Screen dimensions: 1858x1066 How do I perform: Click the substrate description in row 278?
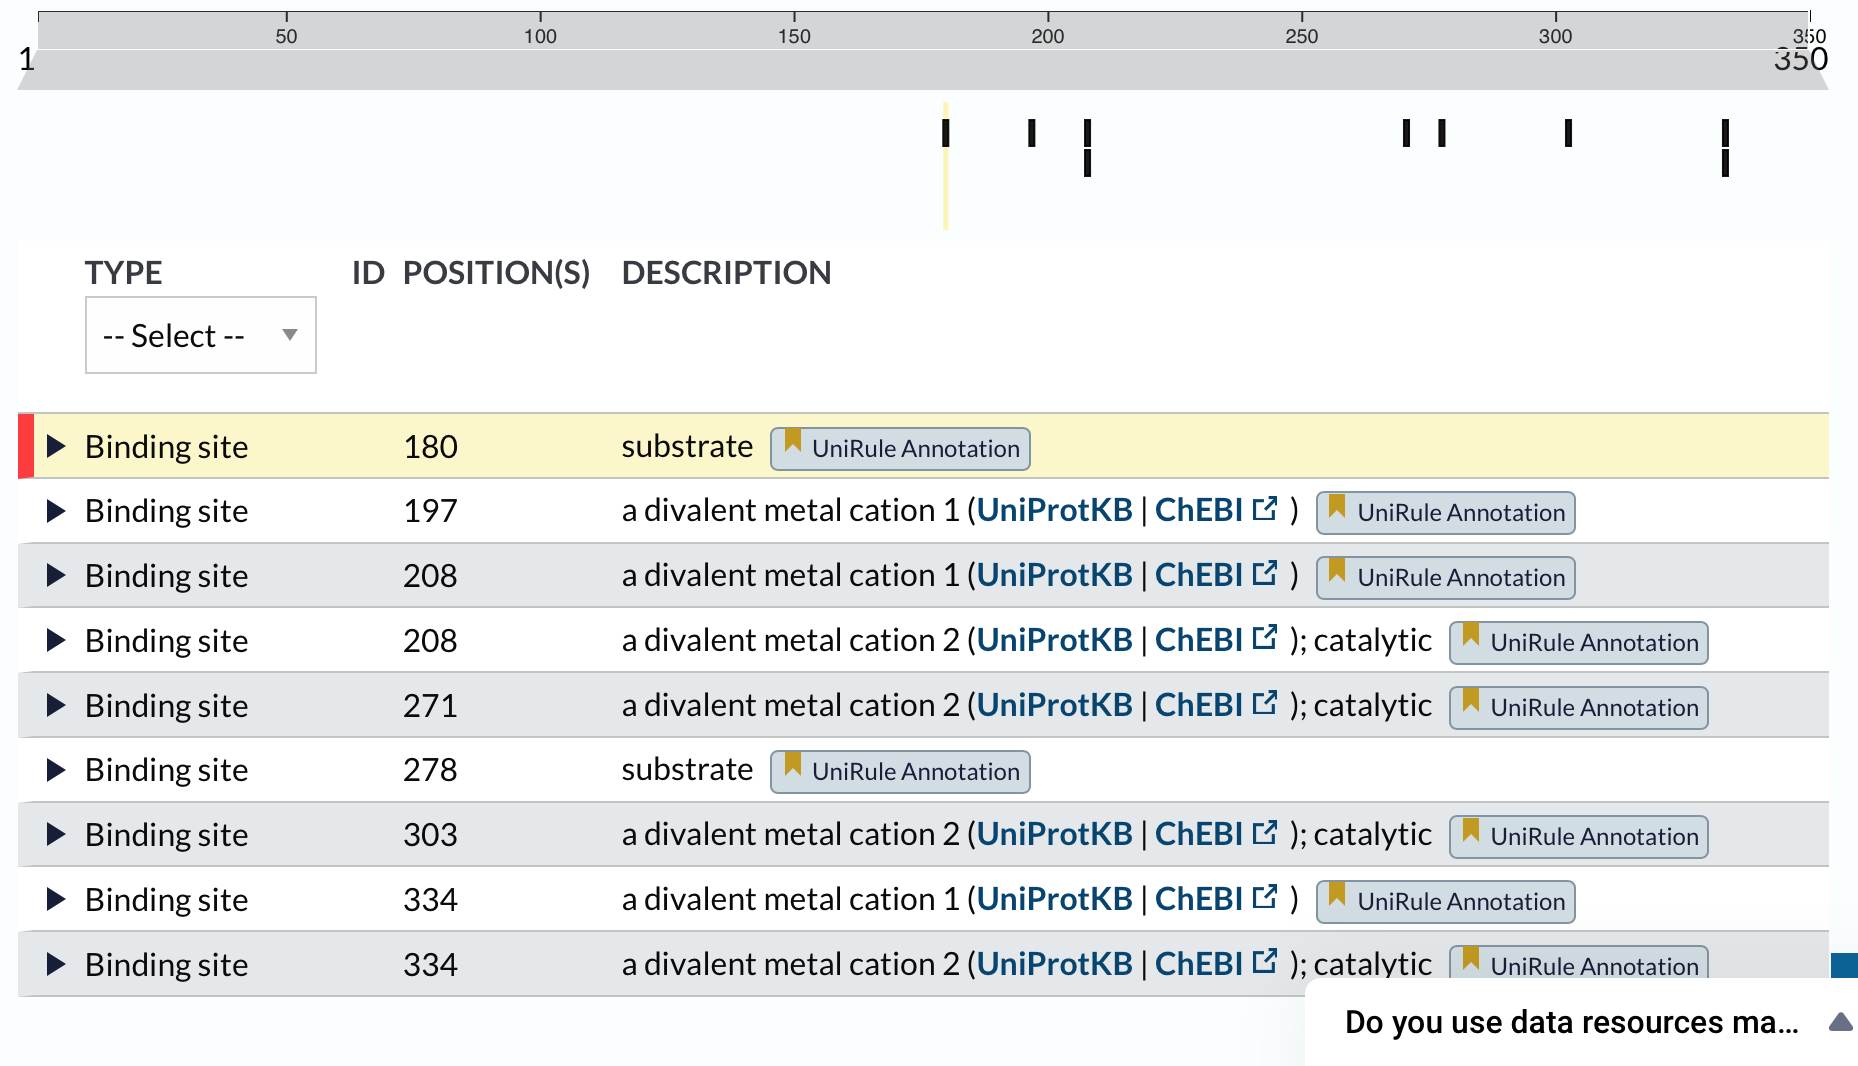pos(687,769)
